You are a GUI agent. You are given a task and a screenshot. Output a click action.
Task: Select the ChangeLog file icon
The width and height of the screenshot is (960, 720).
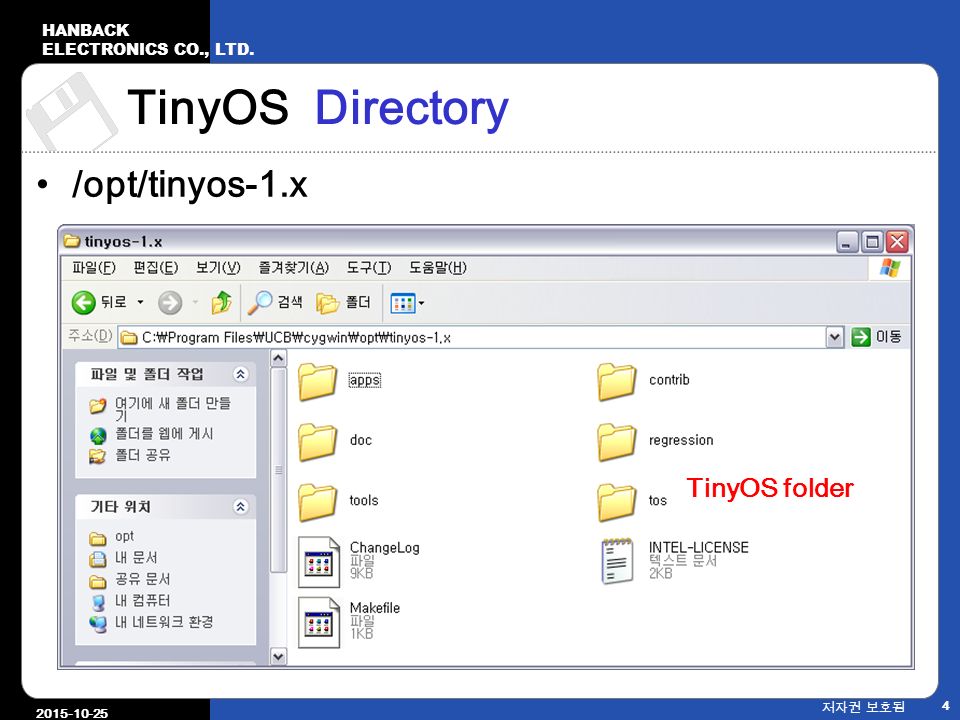318,562
